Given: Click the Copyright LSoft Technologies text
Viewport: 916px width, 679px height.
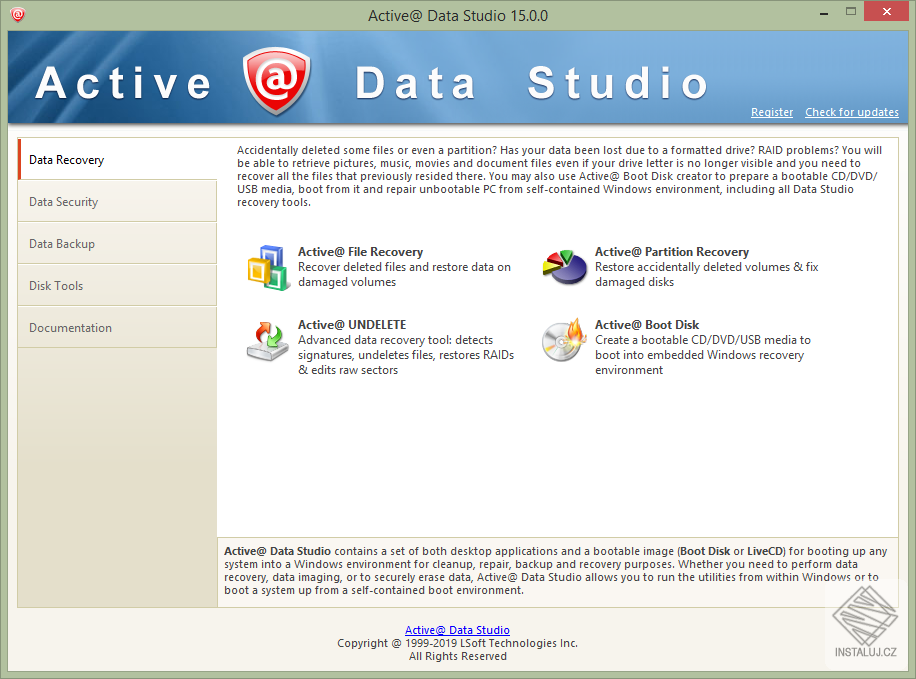Looking at the screenshot, I should click(457, 643).
